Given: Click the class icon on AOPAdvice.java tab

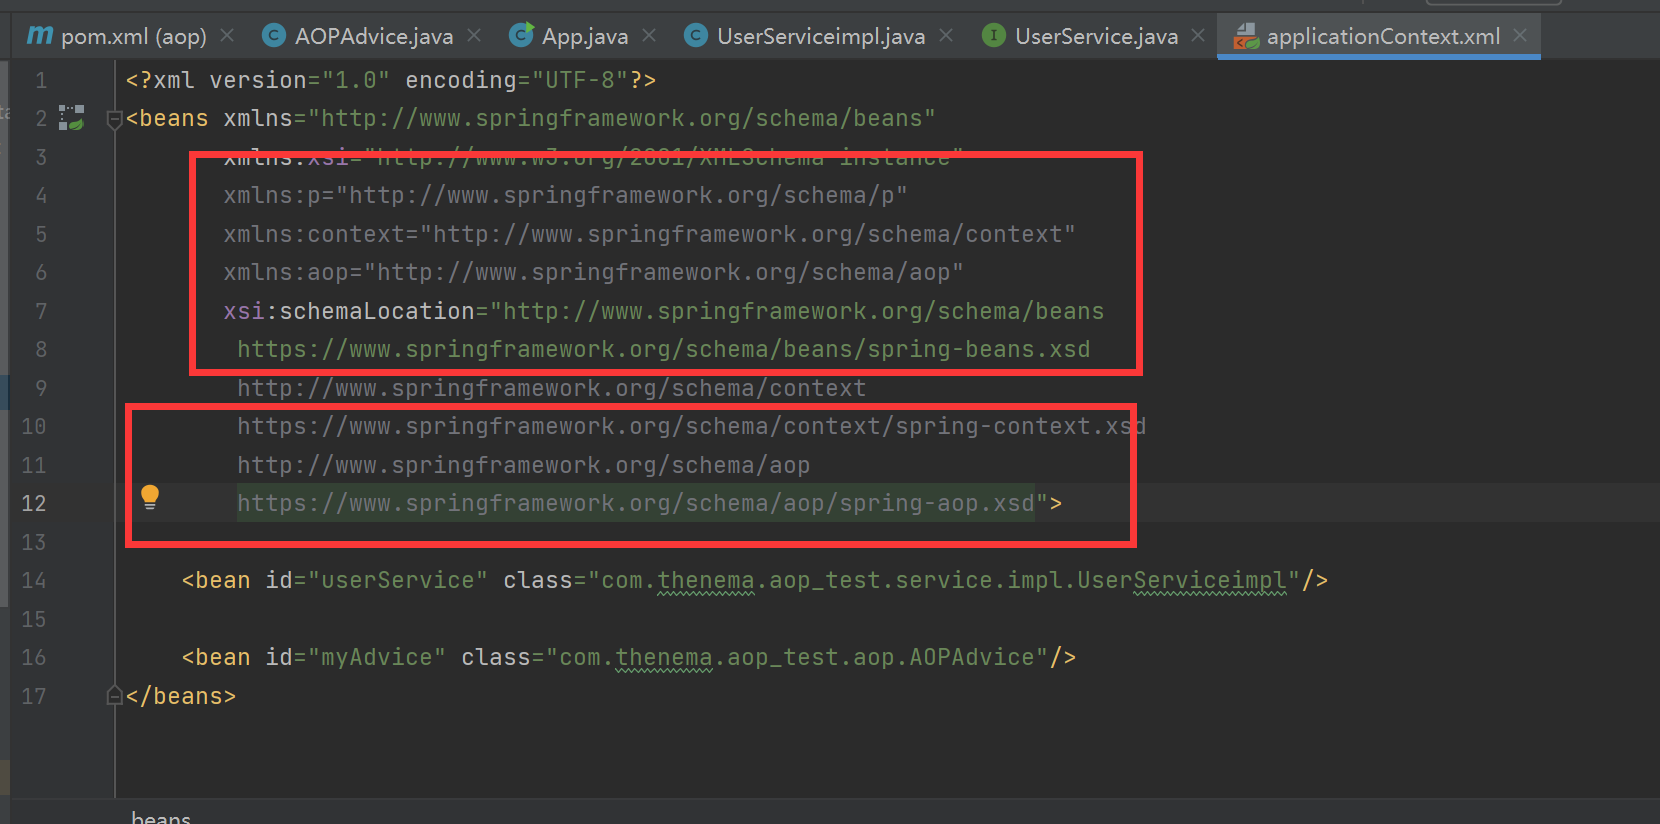Looking at the screenshot, I should tap(273, 36).
